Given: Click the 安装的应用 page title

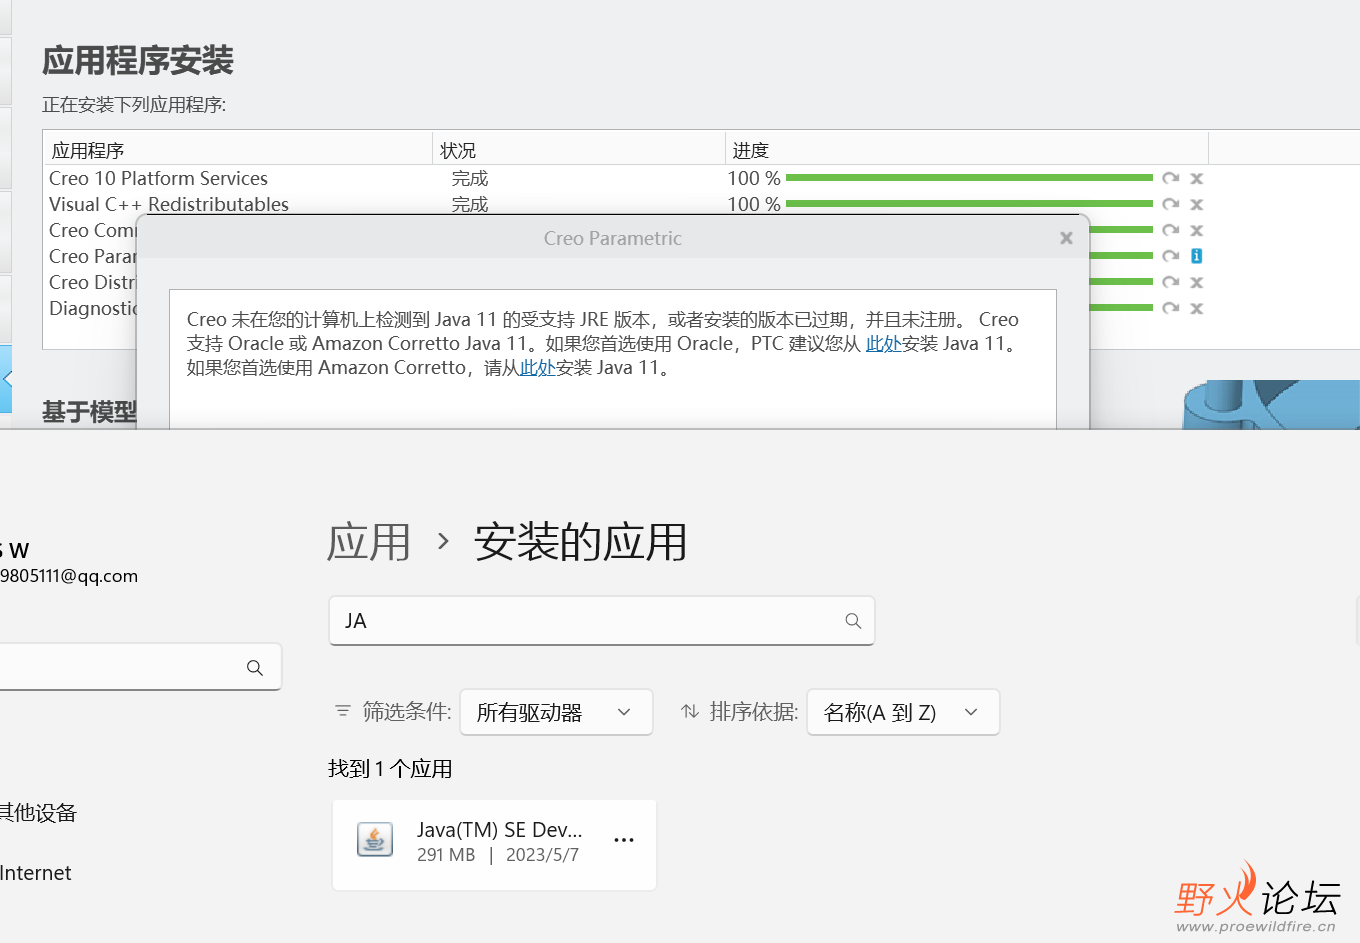Looking at the screenshot, I should pos(580,542).
